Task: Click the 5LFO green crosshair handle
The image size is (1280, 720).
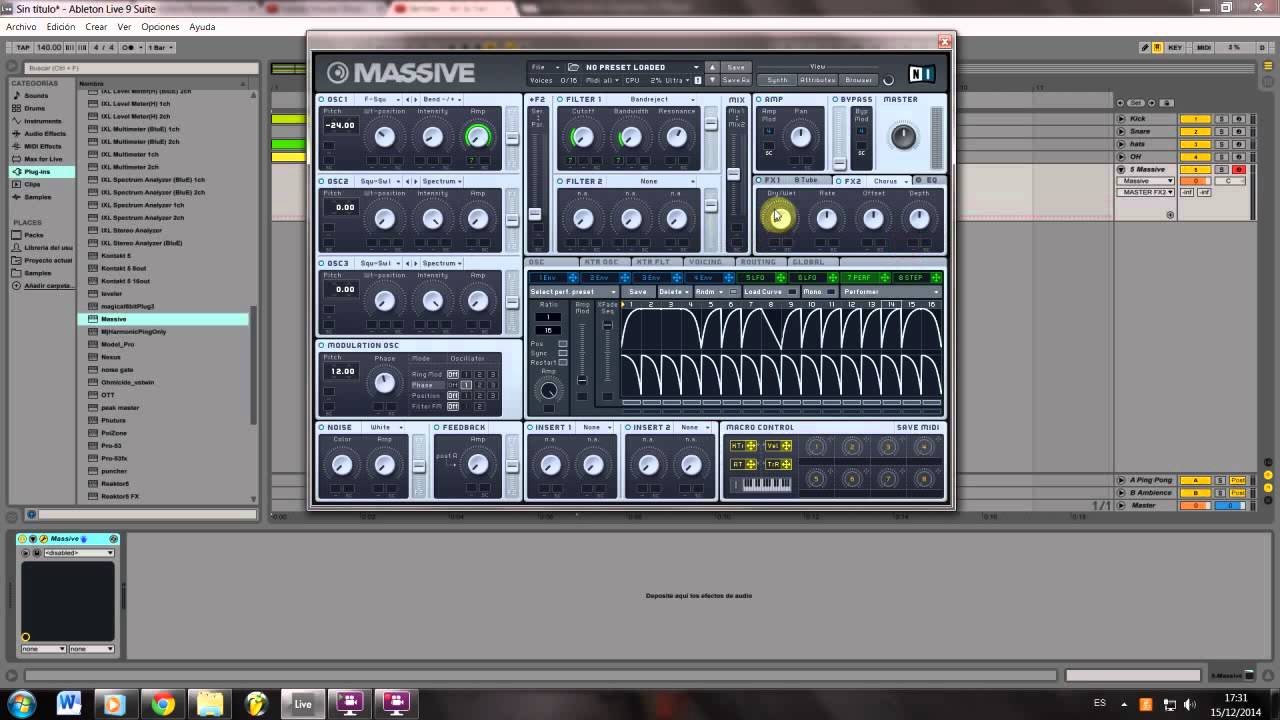Action: click(x=780, y=278)
